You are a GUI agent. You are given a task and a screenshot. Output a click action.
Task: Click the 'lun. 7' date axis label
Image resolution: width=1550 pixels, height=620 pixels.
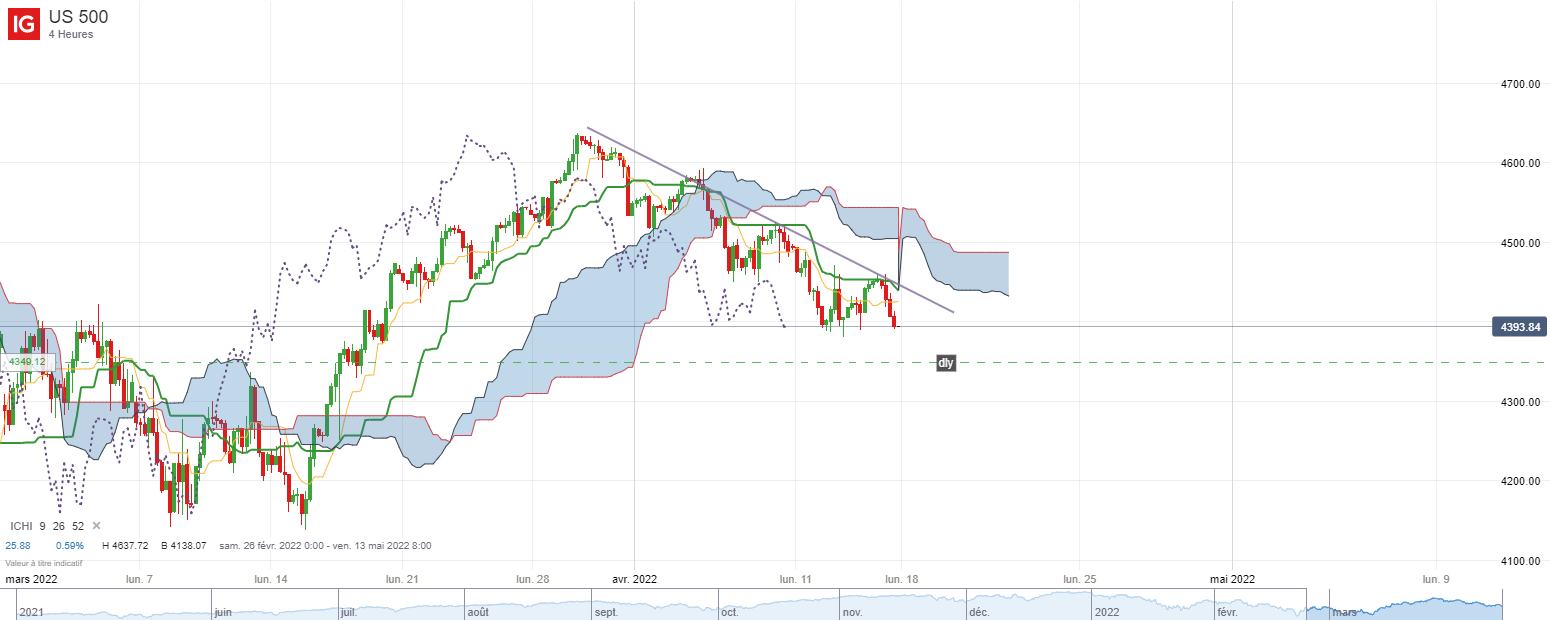coord(138,579)
